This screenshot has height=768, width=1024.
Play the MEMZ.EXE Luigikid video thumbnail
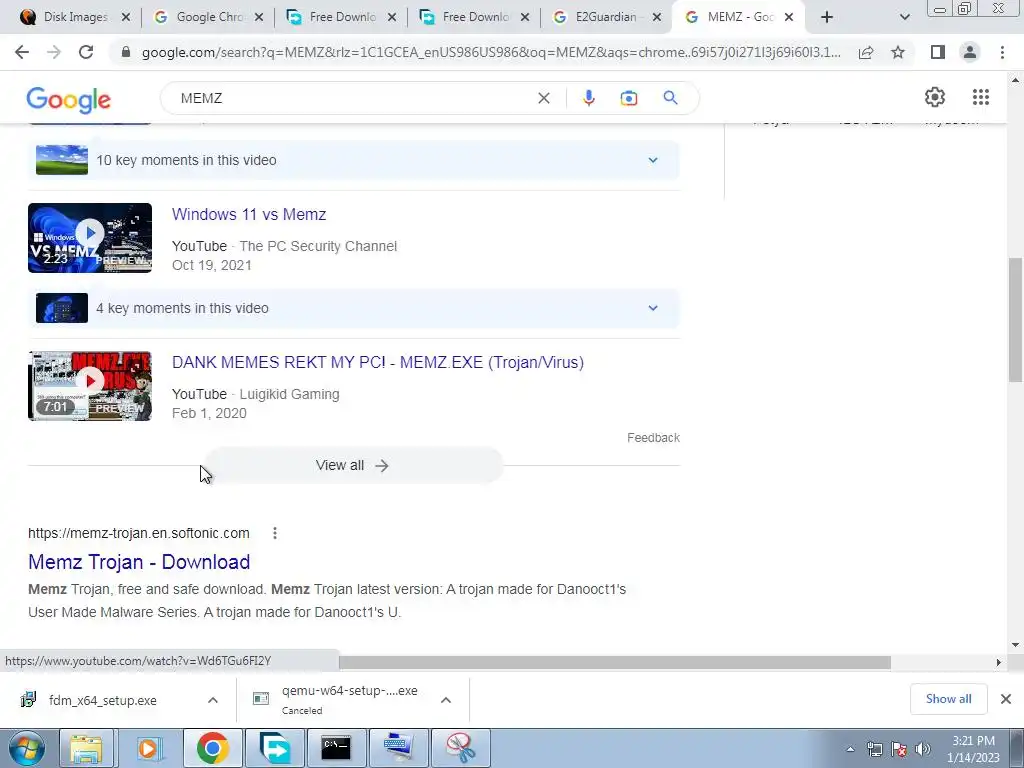coord(90,386)
